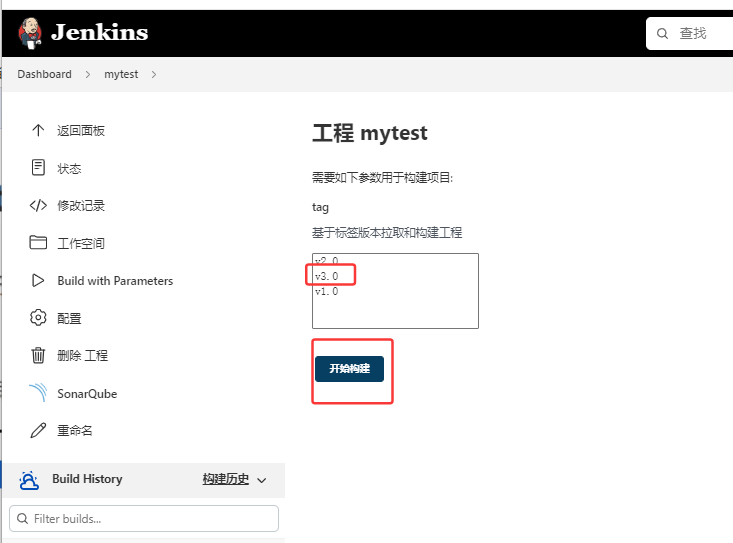Click the Build History weather icon
The height and width of the screenshot is (543, 733).
point(29,480)
